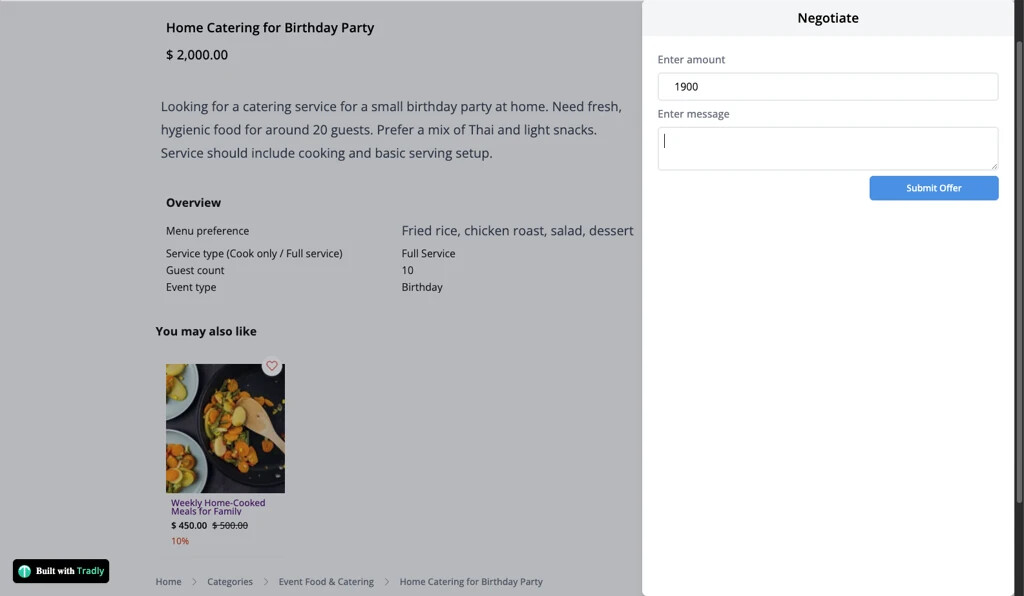
Task: Click the chevron after Event Food & Catering
Action: (x=387, y=582)
